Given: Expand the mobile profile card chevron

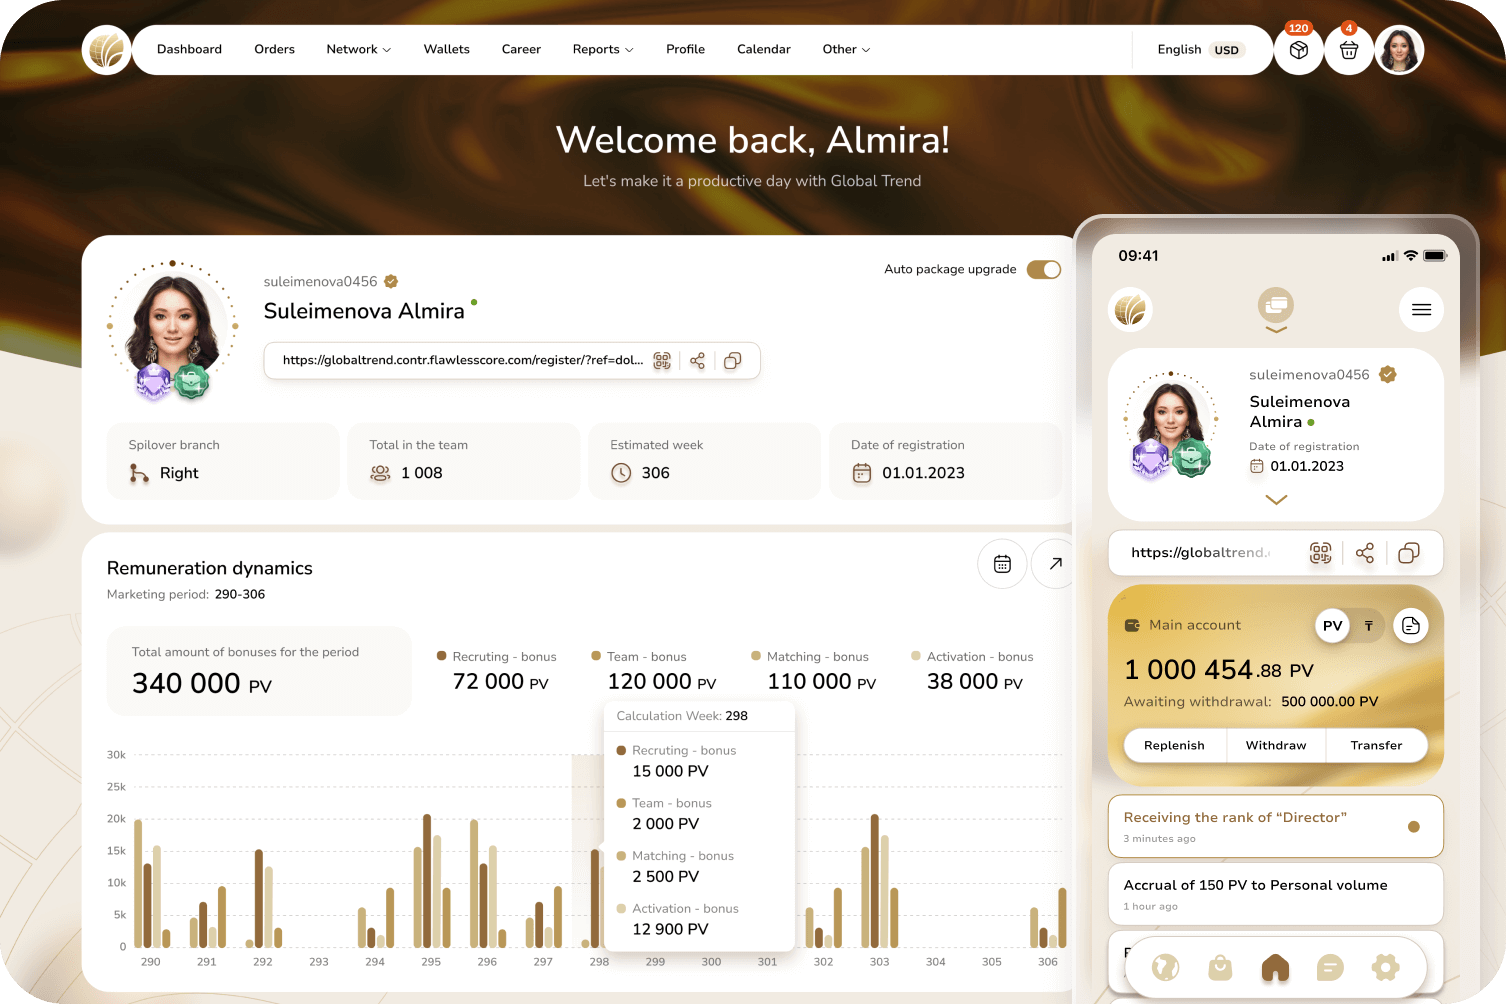Looking at the screenshot, I should (1276, 499).
